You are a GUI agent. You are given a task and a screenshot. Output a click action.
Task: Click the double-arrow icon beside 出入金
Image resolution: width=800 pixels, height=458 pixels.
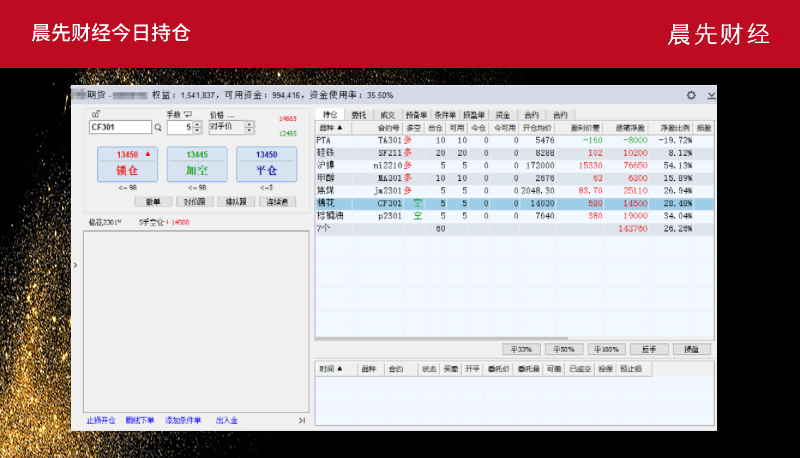coord(302,420)
